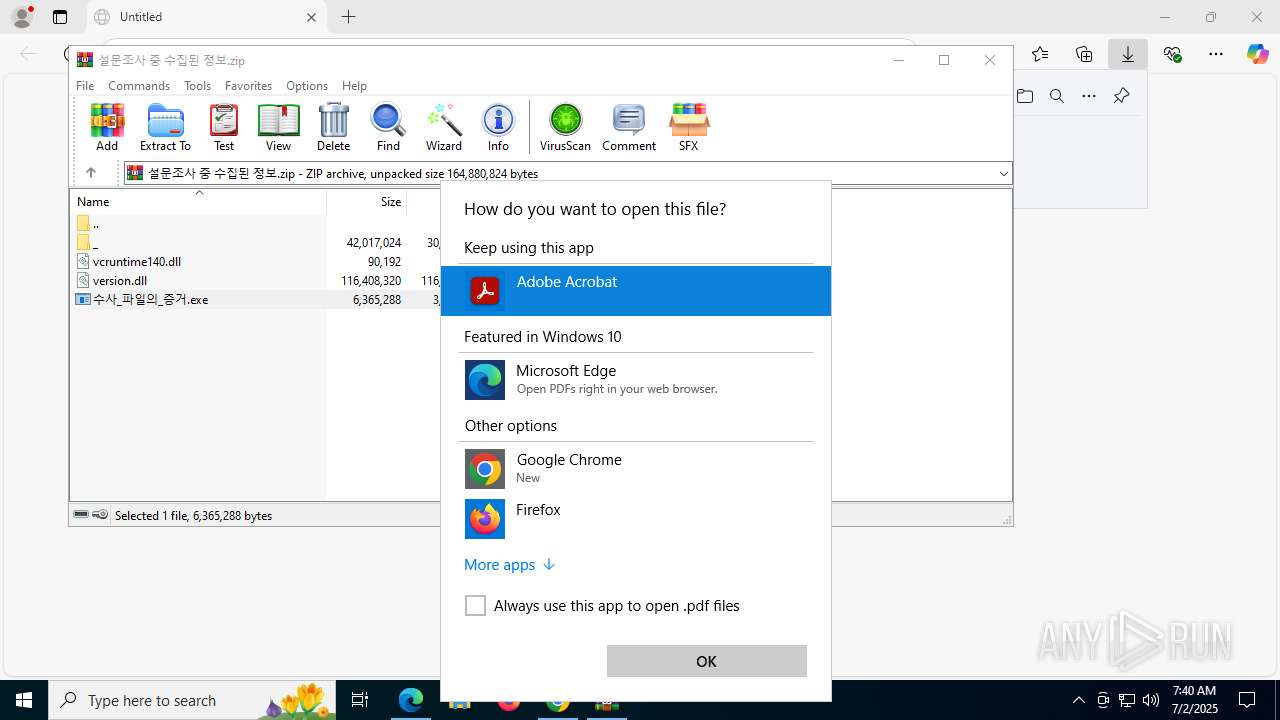Screen dimensions: 1280x720
Task: Open Edge Copilot icon
Action: point(1257,54)
